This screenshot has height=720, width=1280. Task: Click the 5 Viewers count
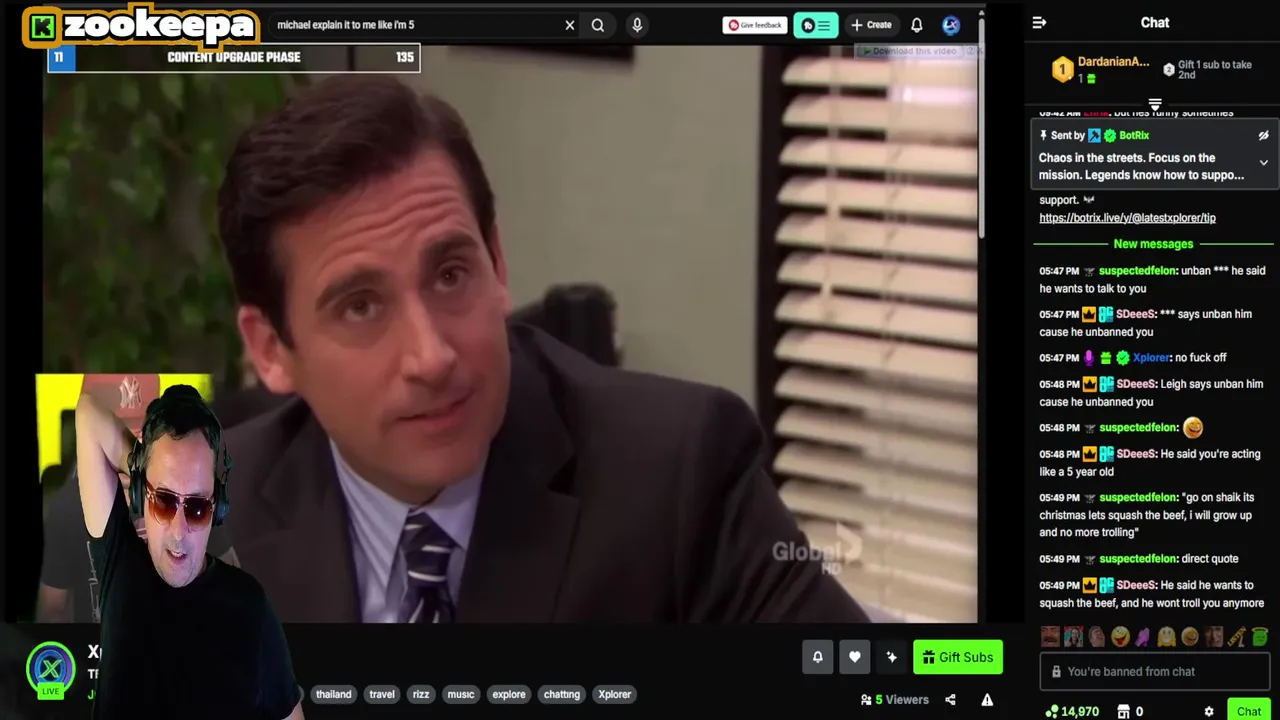pyautogui.click(x=895, y=700)
